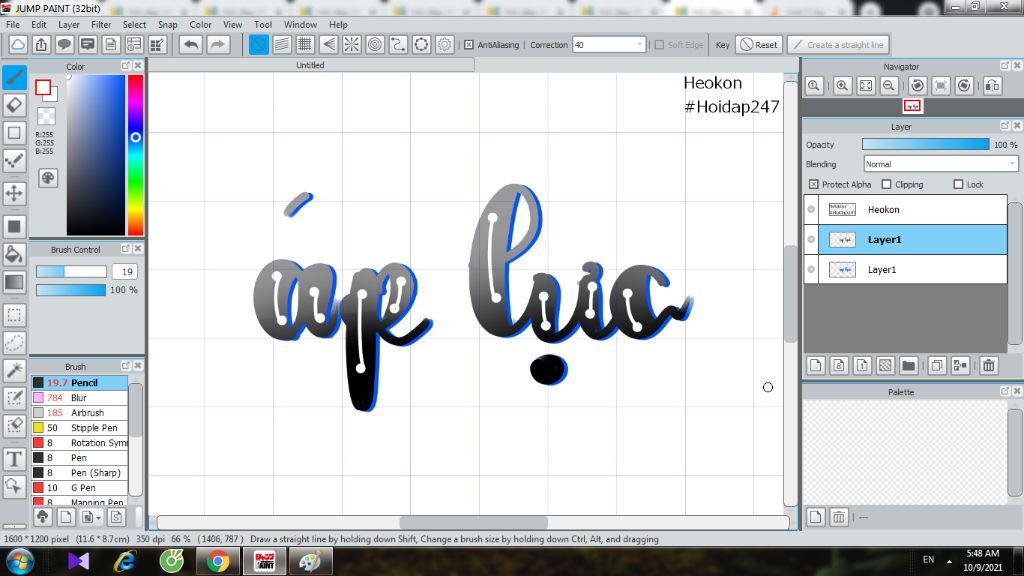Enable crisscross grid snap
The width and height of the screenshot is (1024, 576).
pos(305,44)
